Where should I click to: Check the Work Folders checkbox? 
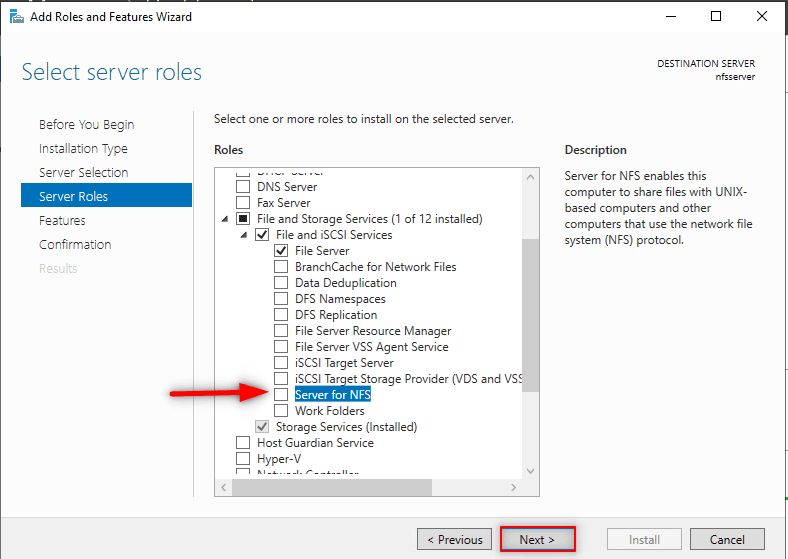coord(281,411)
